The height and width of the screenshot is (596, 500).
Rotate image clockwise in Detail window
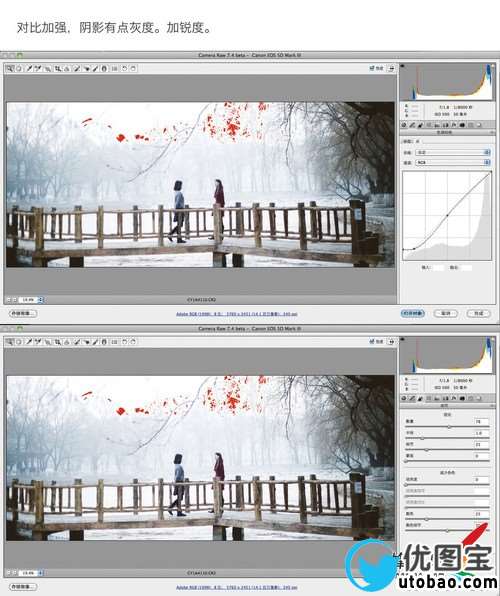[x=133, y=342]
